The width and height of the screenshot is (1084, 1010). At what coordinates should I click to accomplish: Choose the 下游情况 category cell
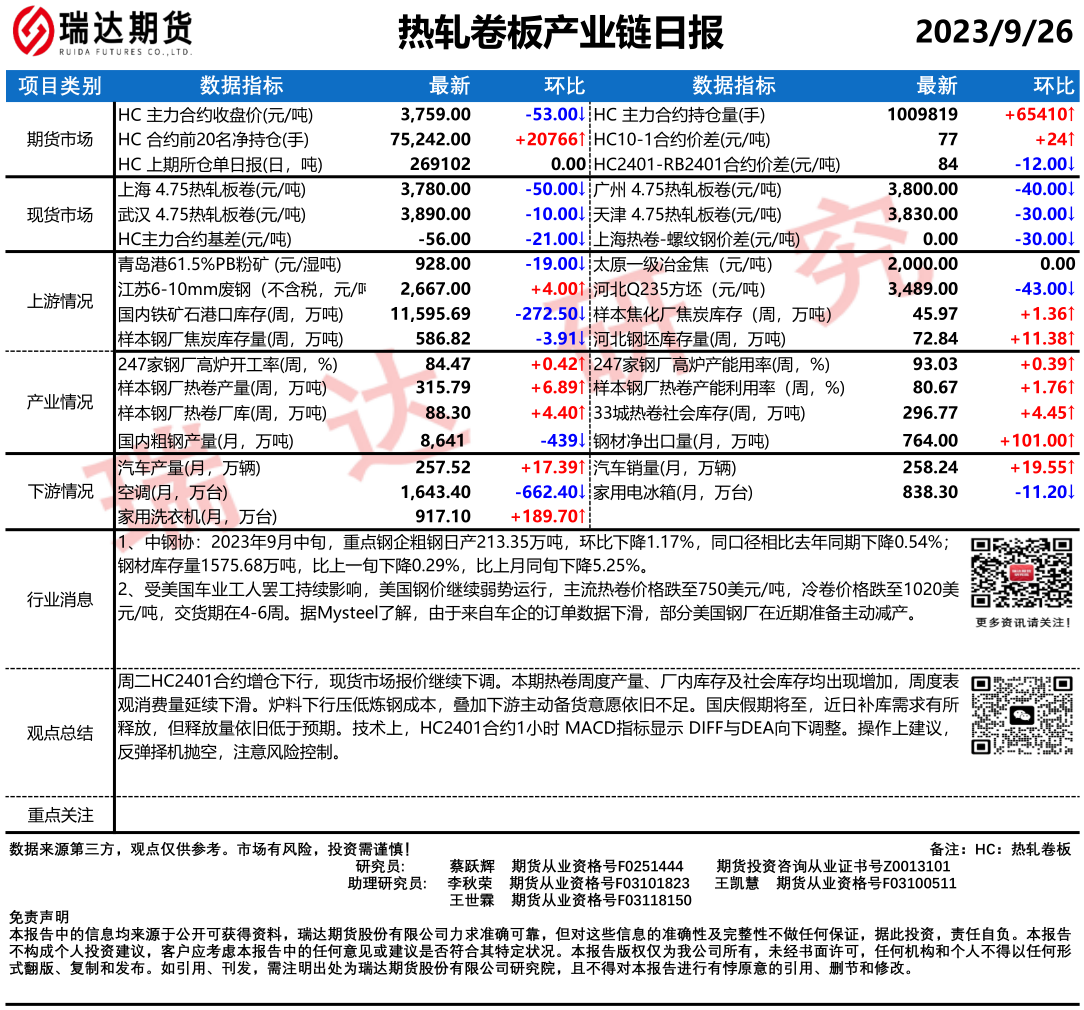60,491
